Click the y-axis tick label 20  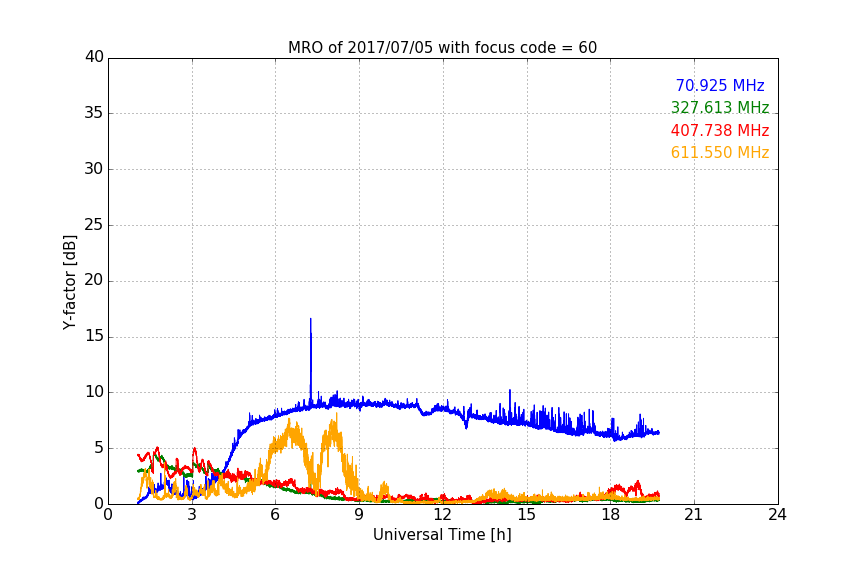point(94,281)
